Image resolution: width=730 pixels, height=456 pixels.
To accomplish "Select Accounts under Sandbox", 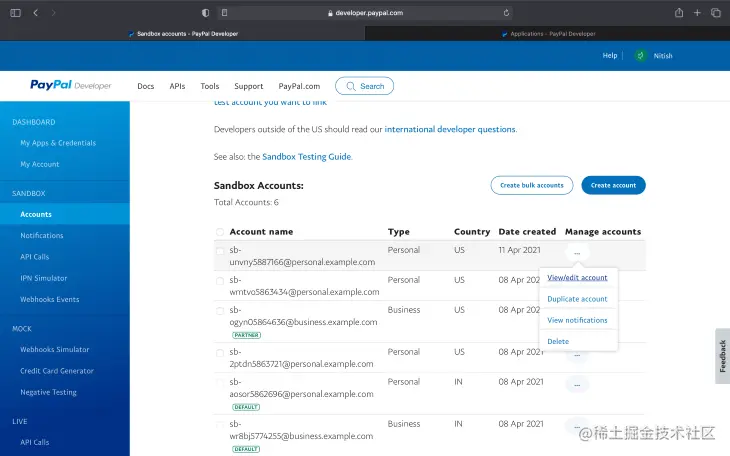I will click(x=65, y=214).
